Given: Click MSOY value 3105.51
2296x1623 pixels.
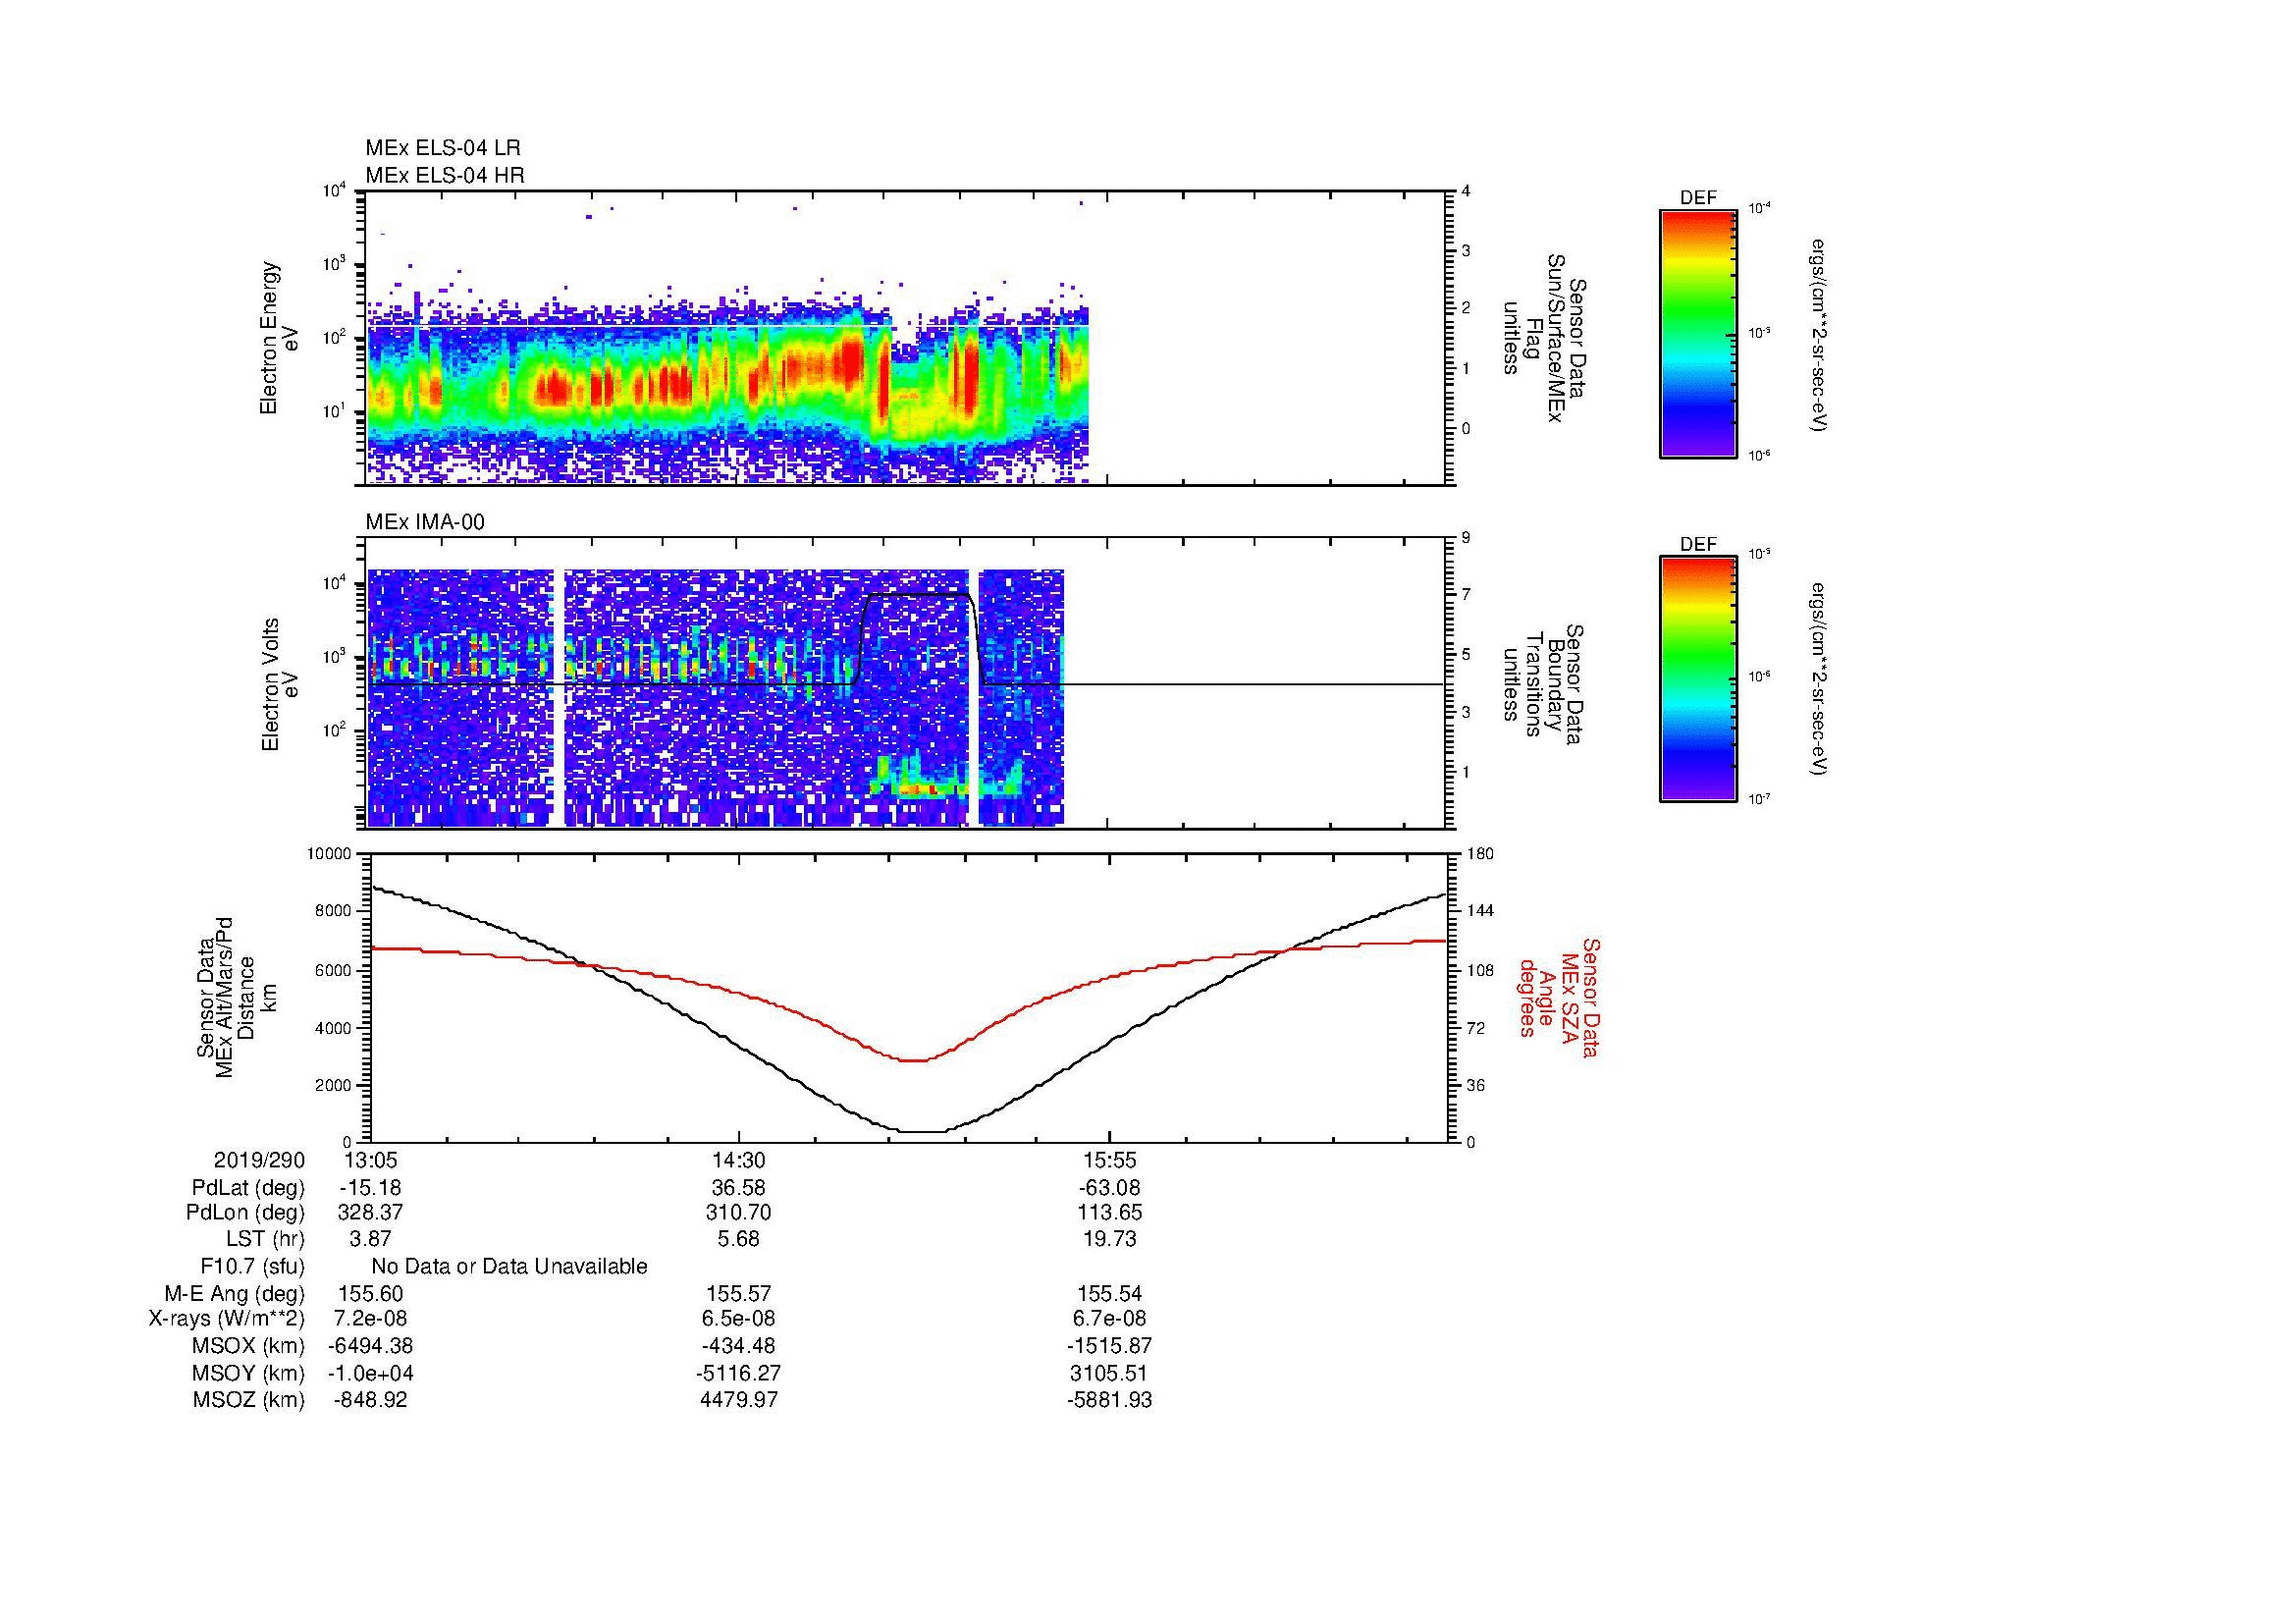Looking at the screenshot, I should click(1109, 1374).
